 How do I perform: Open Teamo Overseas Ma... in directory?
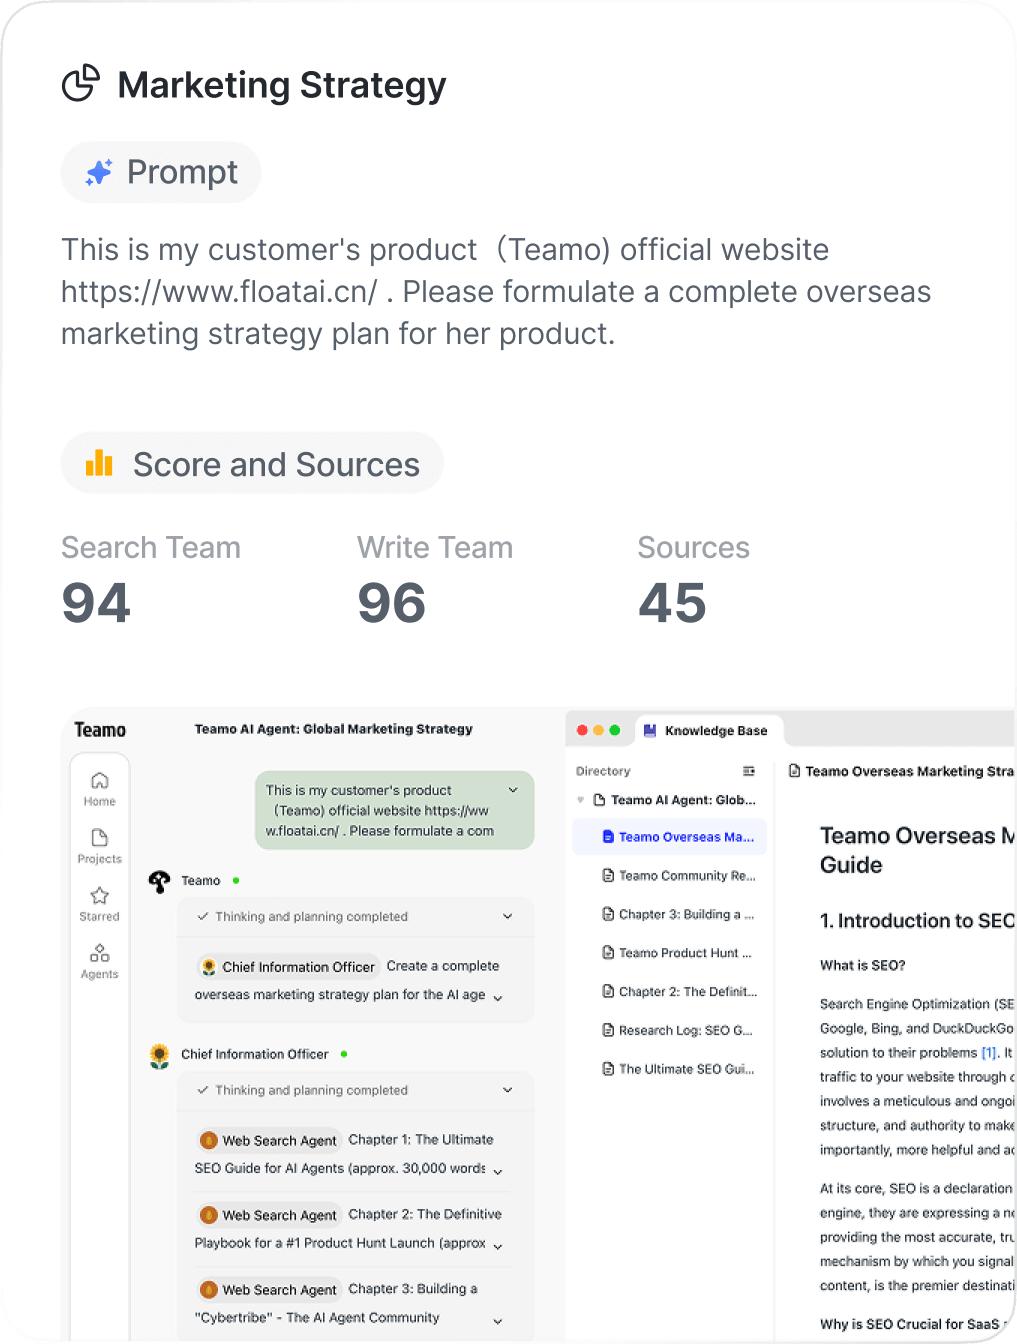tap(669, 837)
